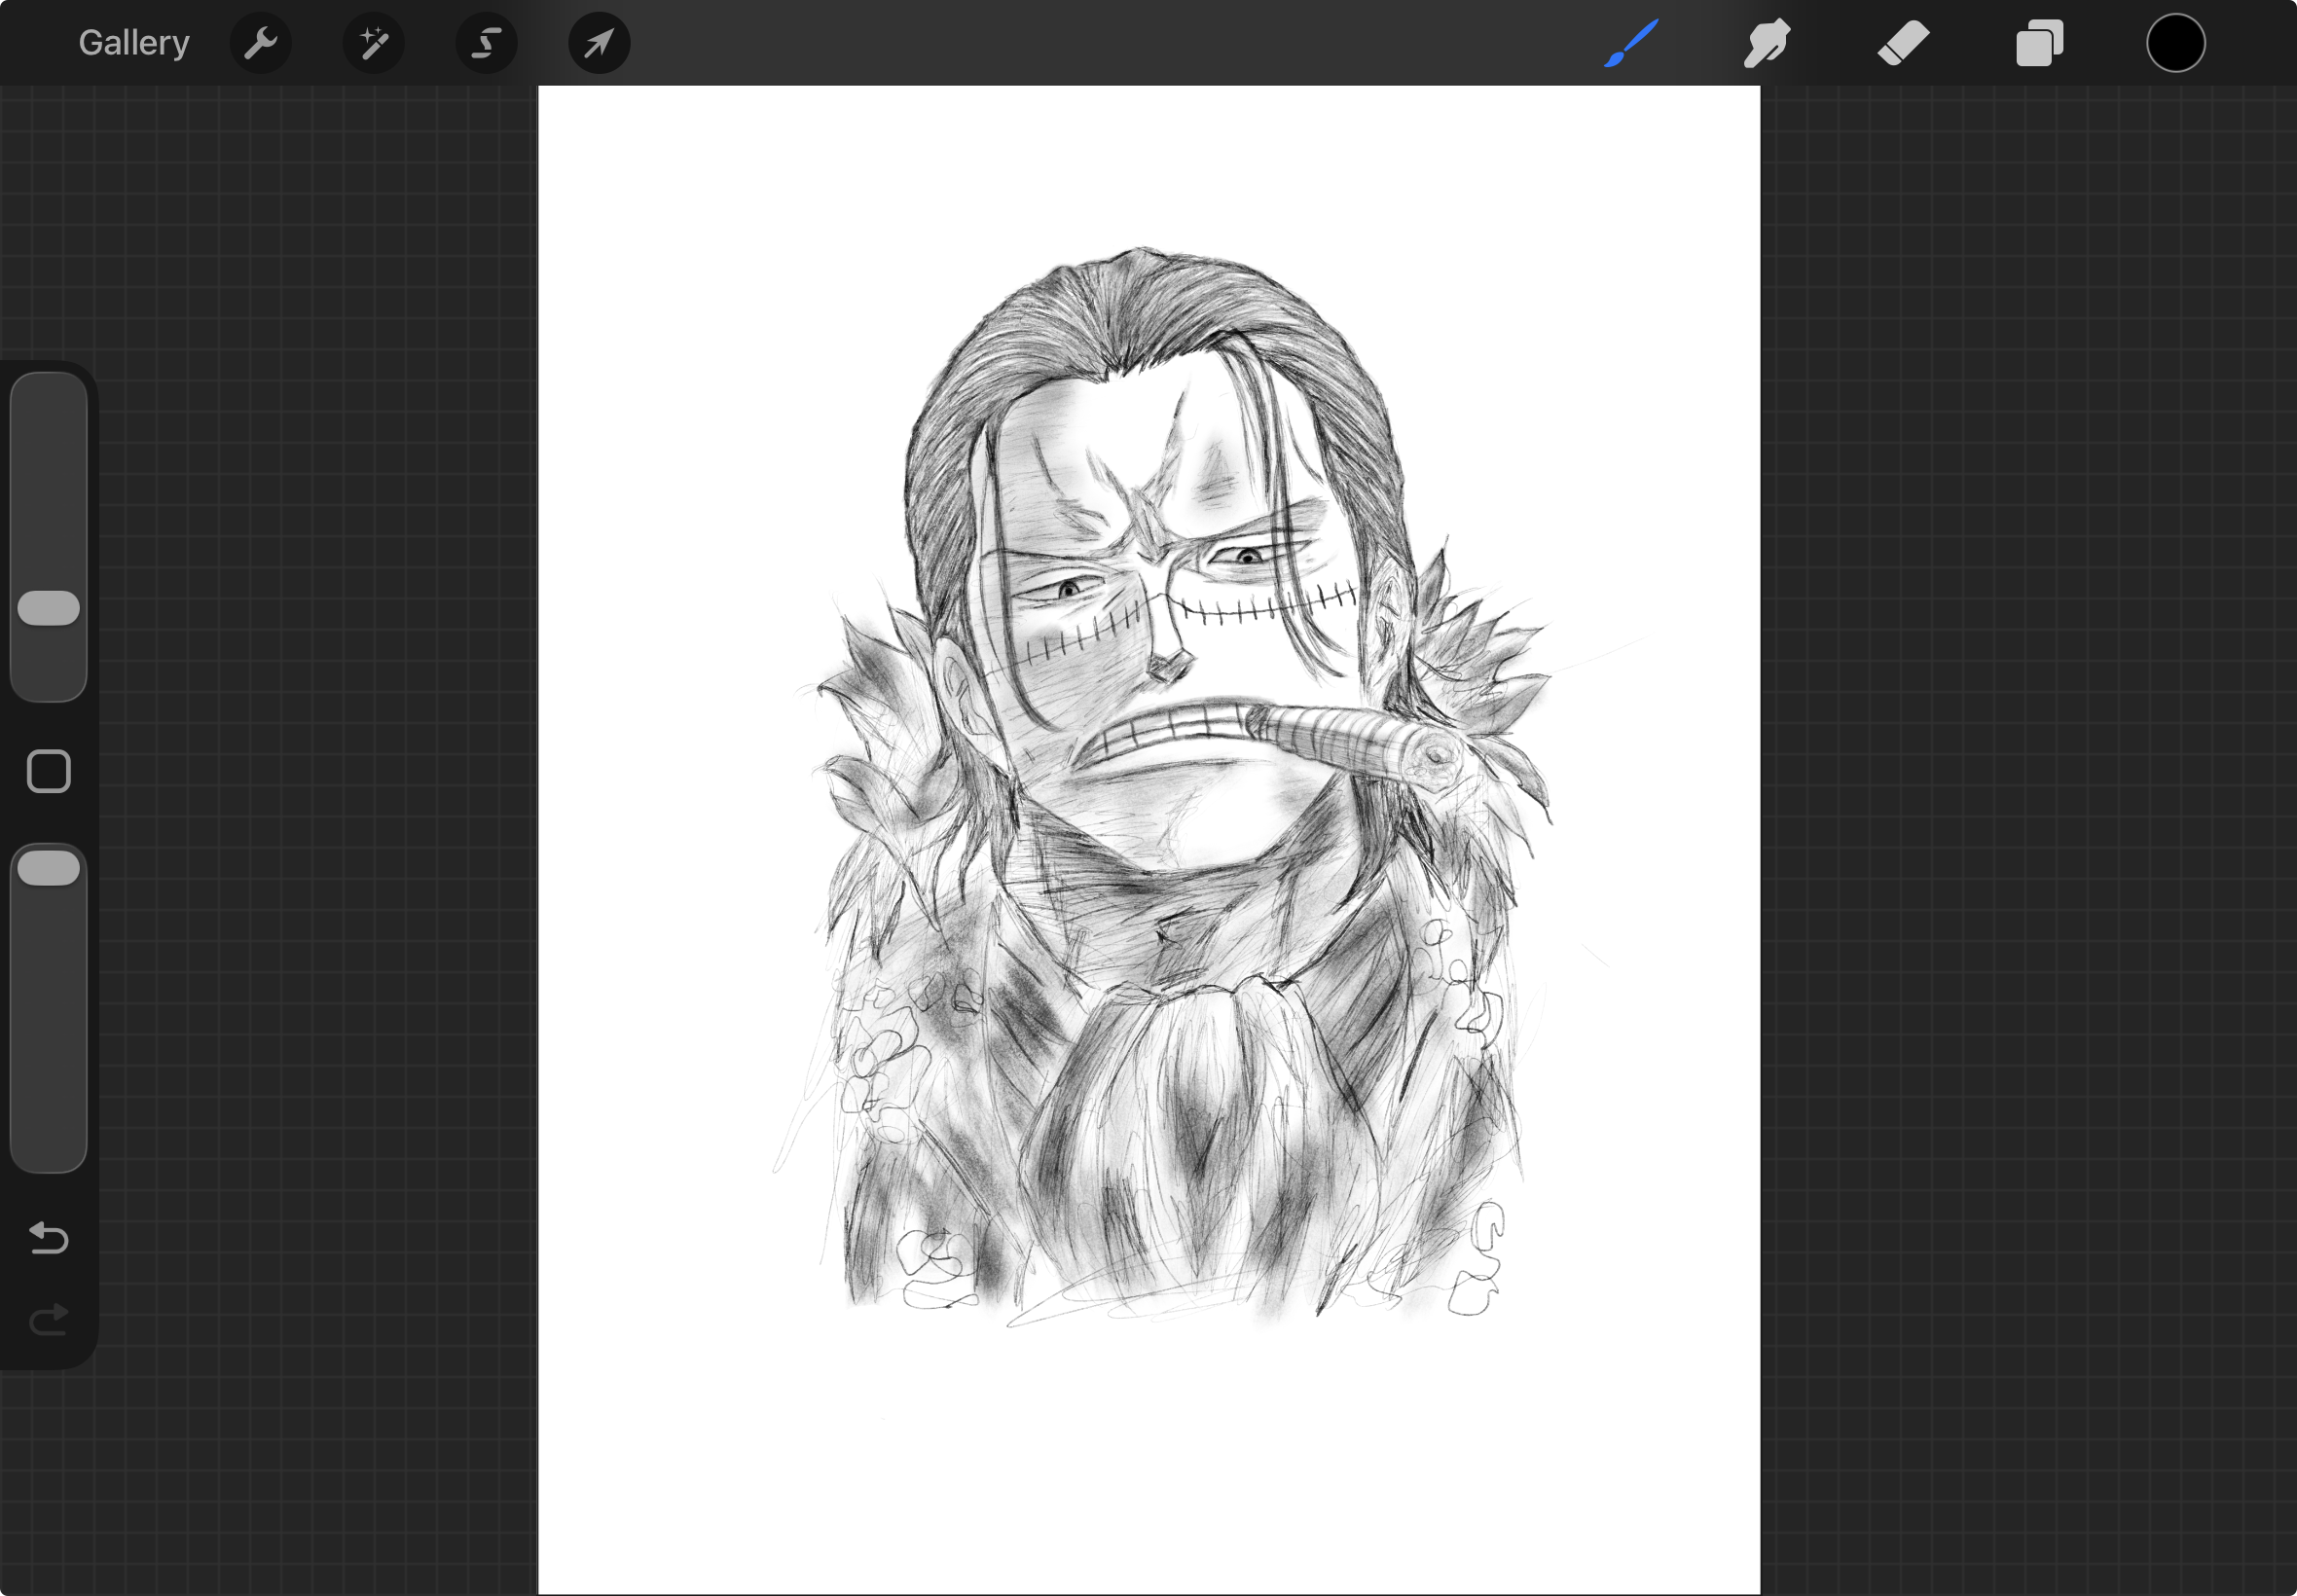
Task: Undo the last stroke
Action: pyautogui.click(x=49, y=1238)
